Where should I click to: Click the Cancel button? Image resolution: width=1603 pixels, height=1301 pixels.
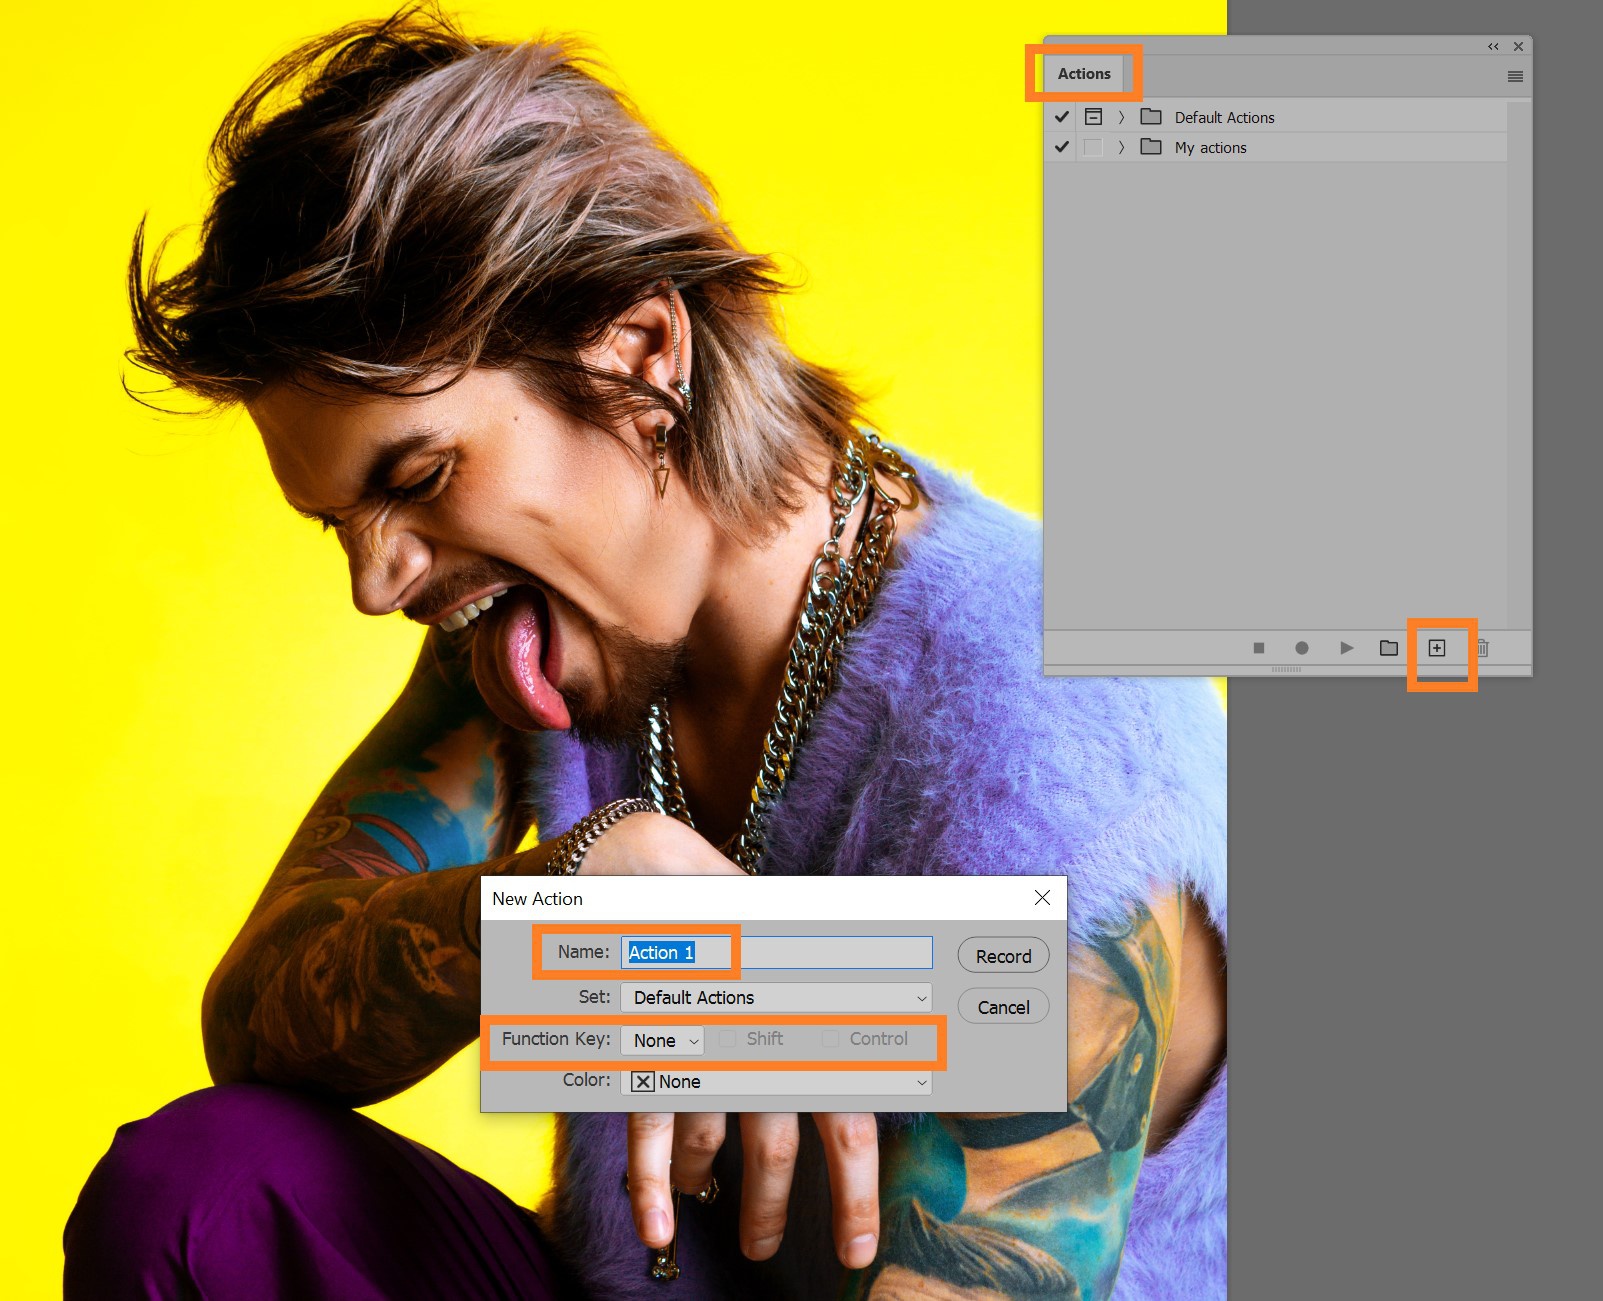pos(1003,1007)
